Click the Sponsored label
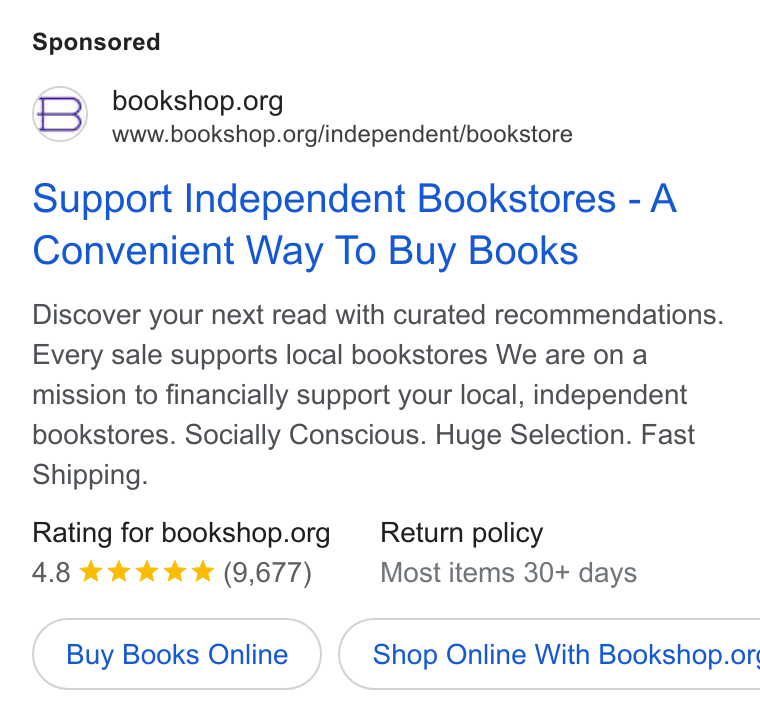This screenshot has height=722, width=760. point(96,42)
